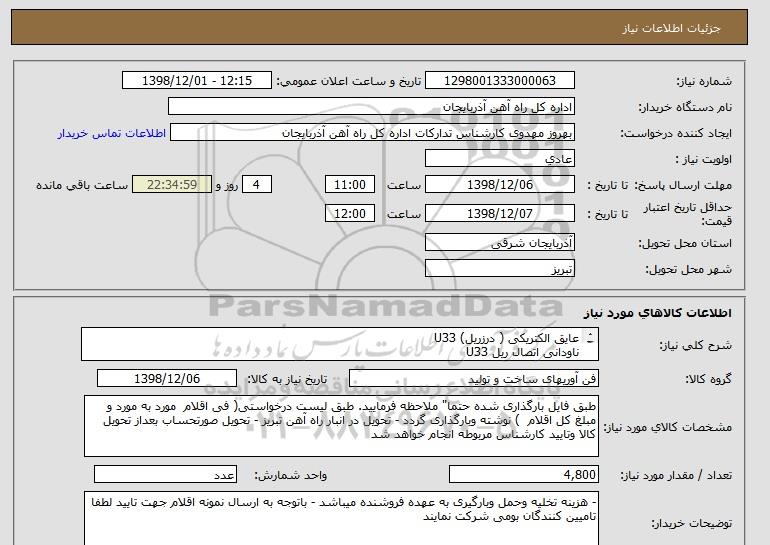Click the request creator field بهروز مهدوی
Viewport: 770px width, 545px height.
click(x=372, y=133)
